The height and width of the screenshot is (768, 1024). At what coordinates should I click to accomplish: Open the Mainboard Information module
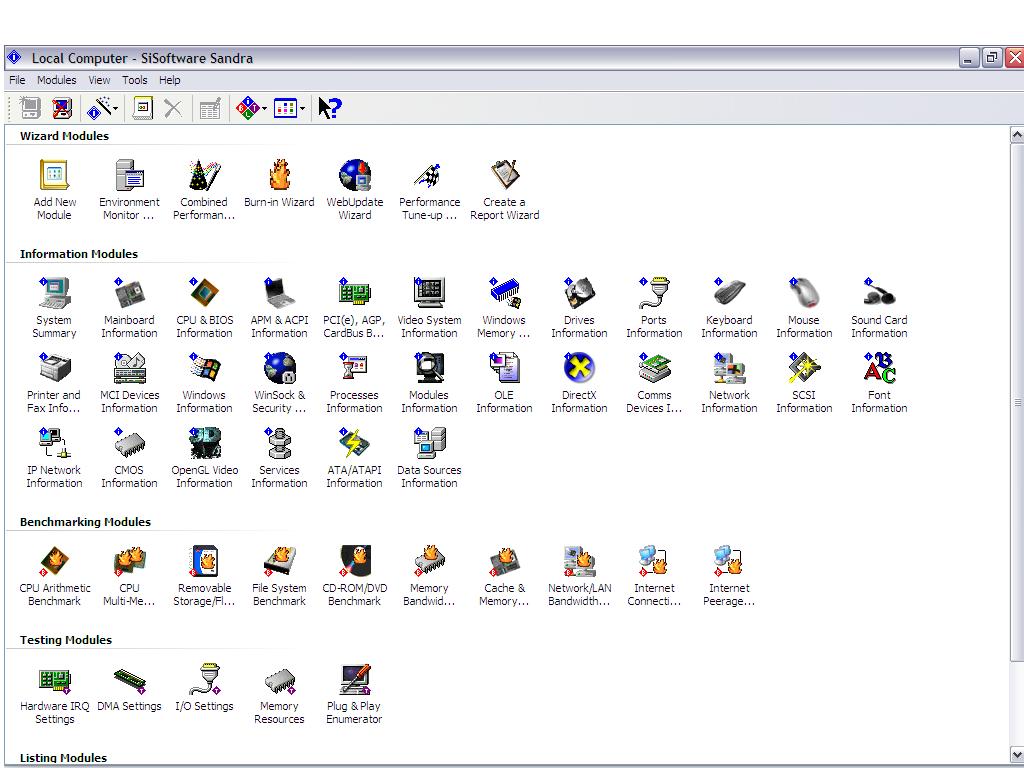(x=129, y=308)
